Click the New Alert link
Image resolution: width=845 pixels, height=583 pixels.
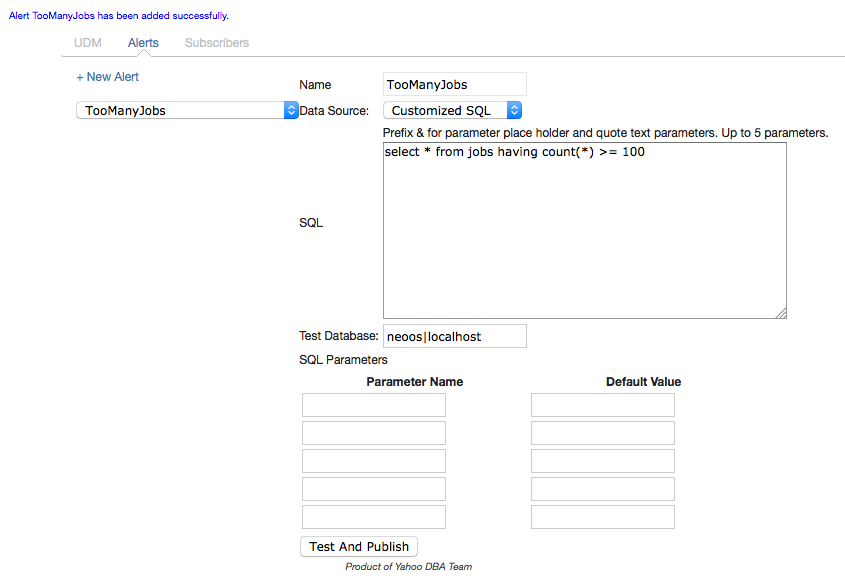108,77
